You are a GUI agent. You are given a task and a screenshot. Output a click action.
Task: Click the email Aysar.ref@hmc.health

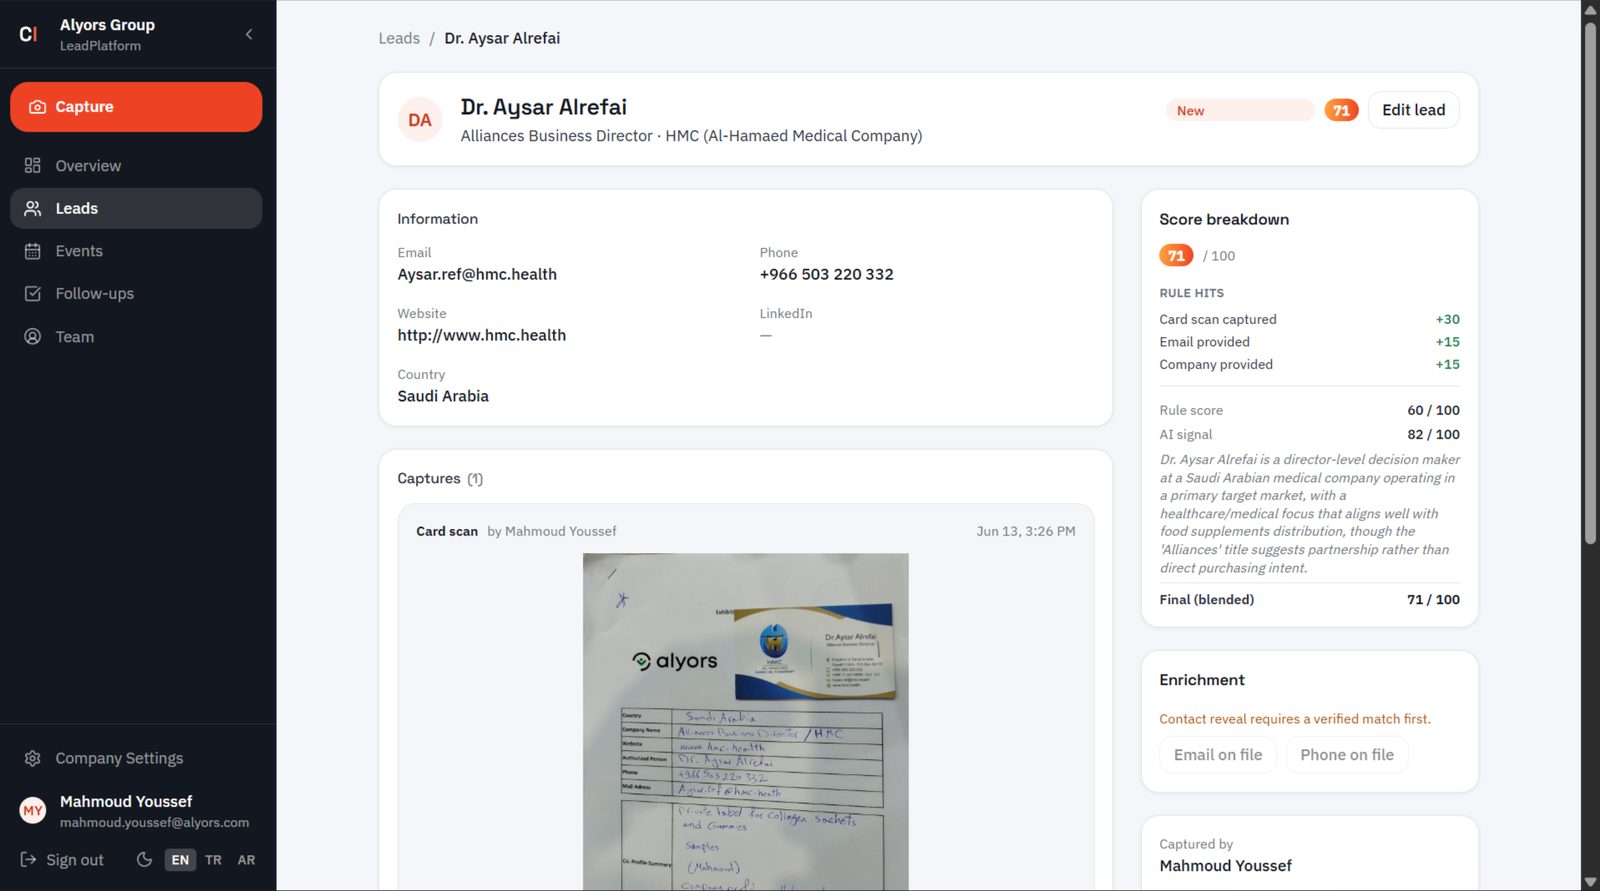(x=477, y=274)
